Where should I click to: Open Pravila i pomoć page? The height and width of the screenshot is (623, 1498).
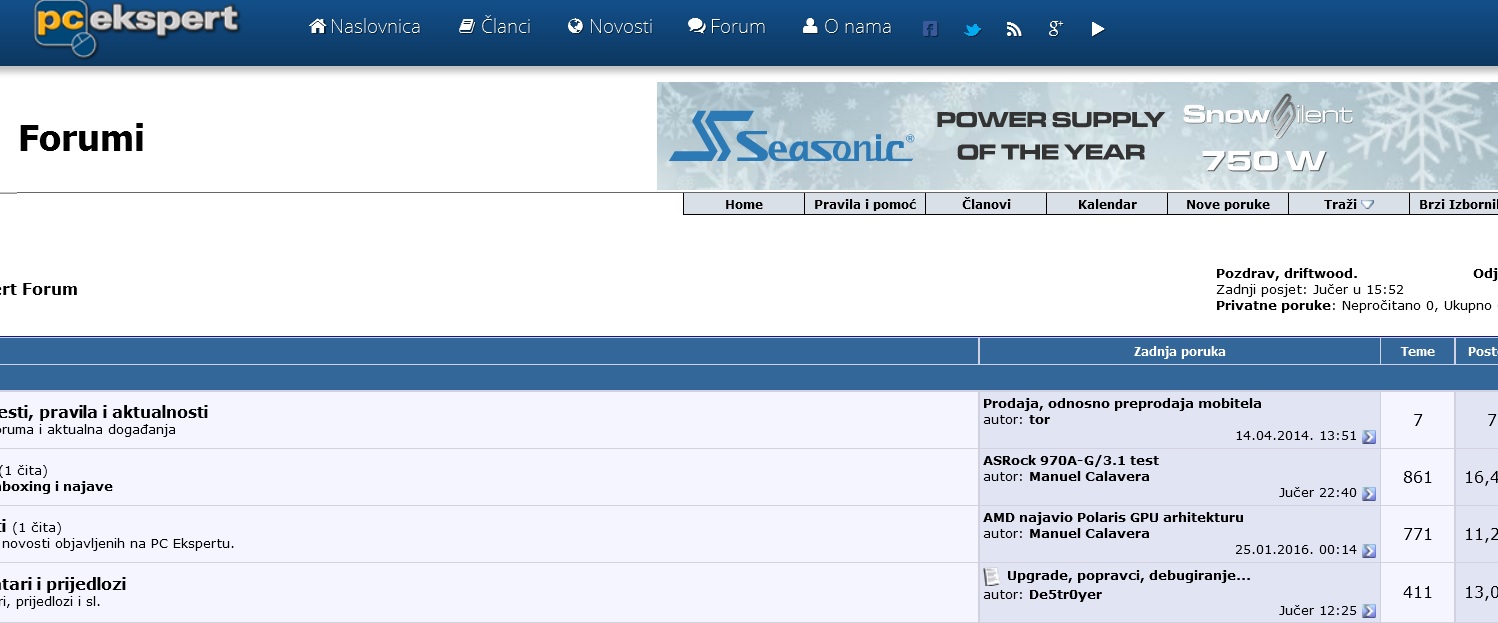point(865,204)
